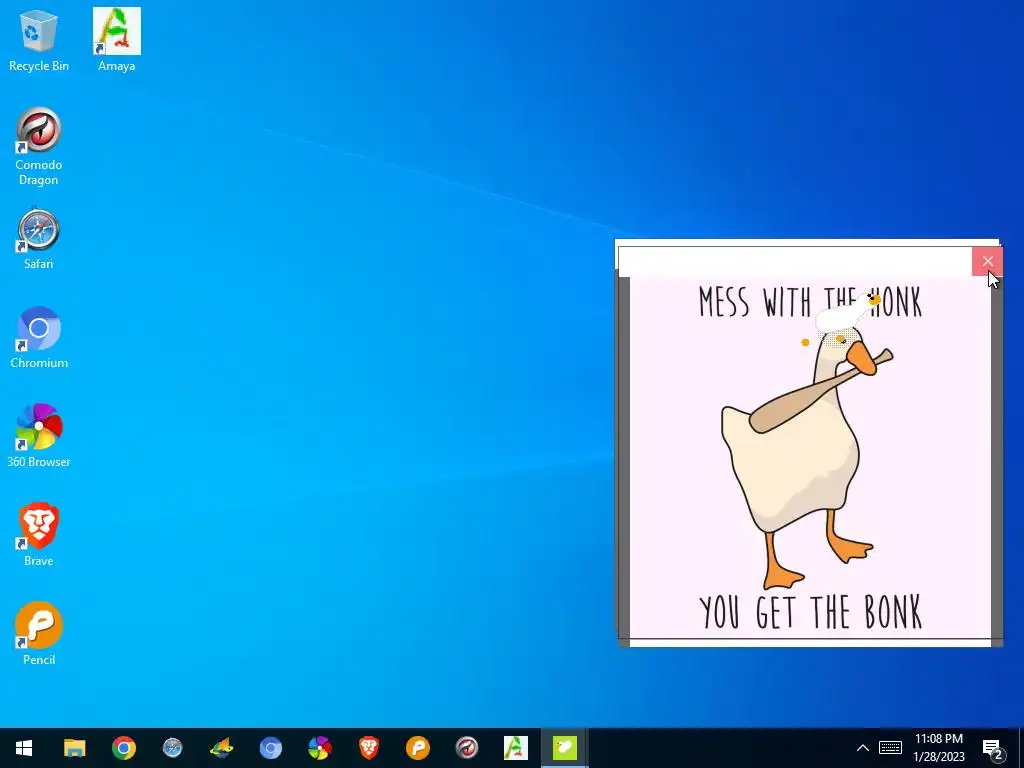Launch Comodo Dragon from the taskbar
This screenshot has height=768, width=1024.
466,748
